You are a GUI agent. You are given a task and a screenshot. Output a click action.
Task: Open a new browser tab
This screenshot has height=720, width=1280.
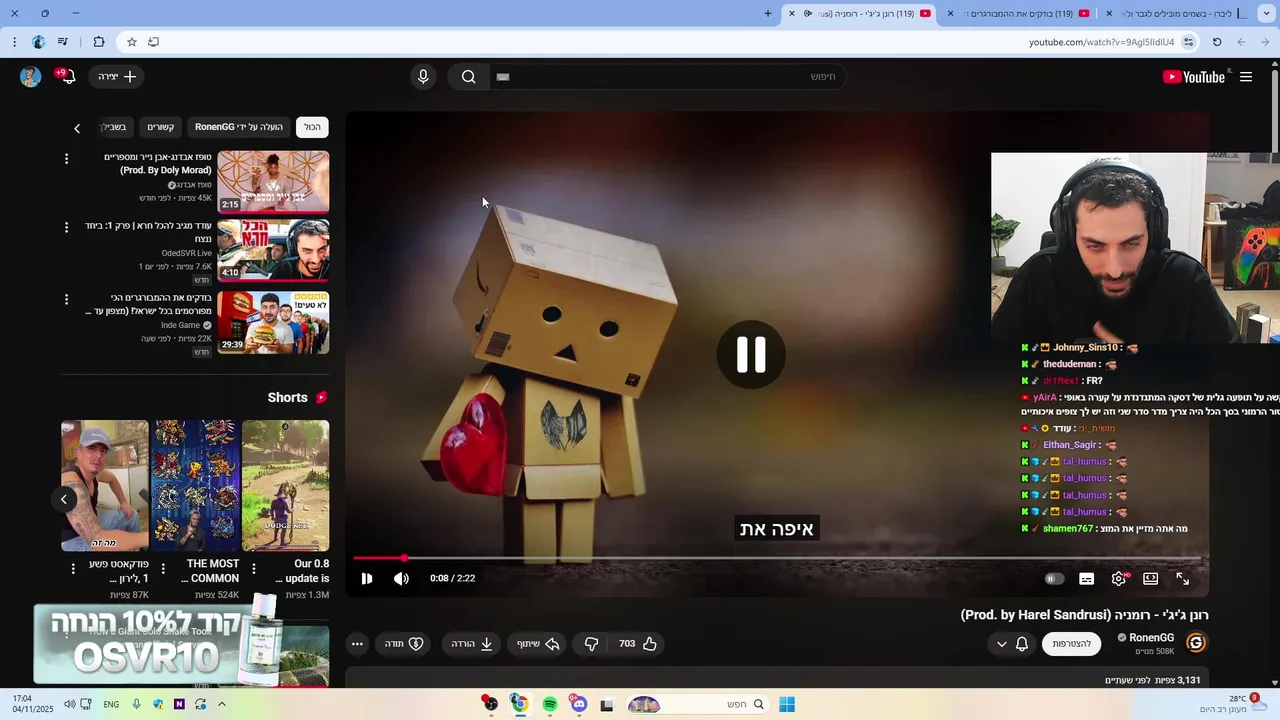768,14
